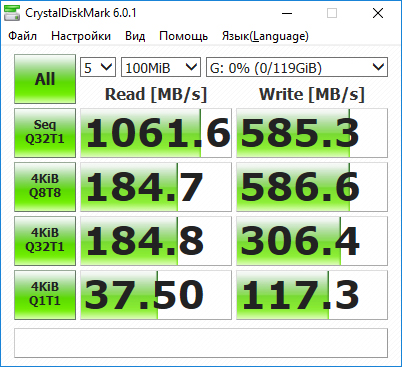Viewport: 402px width, 367px height.
Task: Open the Вид menu
Action: pos(135,36)
